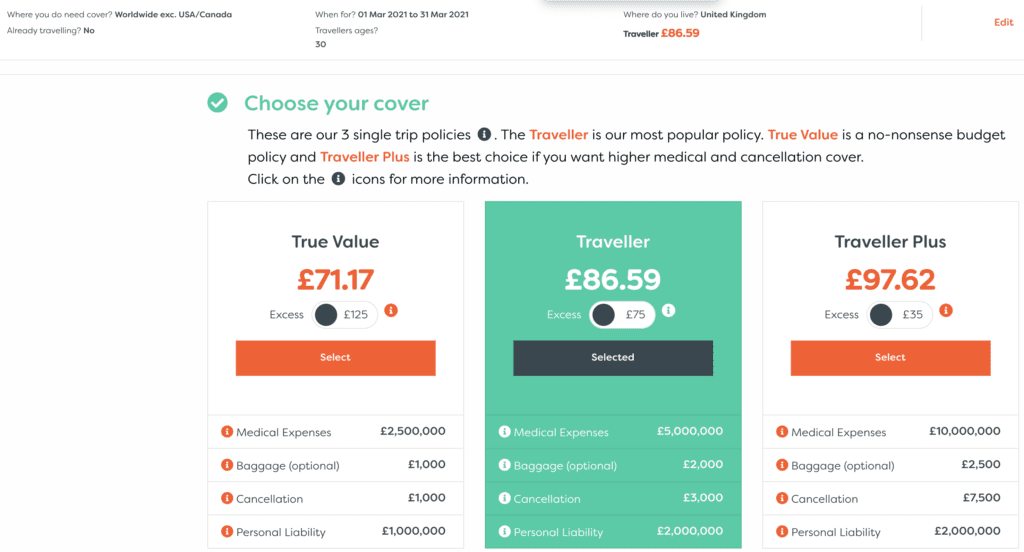The width and height of the screenshot is (1024, 552).
Task: Open info for Traveller Baggage (optional)
Action: pos(504,465)
